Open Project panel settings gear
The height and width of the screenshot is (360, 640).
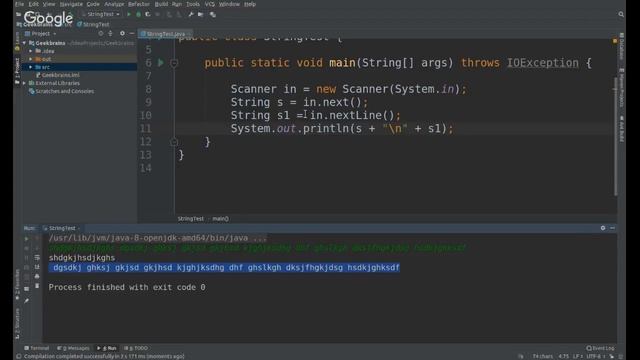pyautogui.click(x=122, y=33)
